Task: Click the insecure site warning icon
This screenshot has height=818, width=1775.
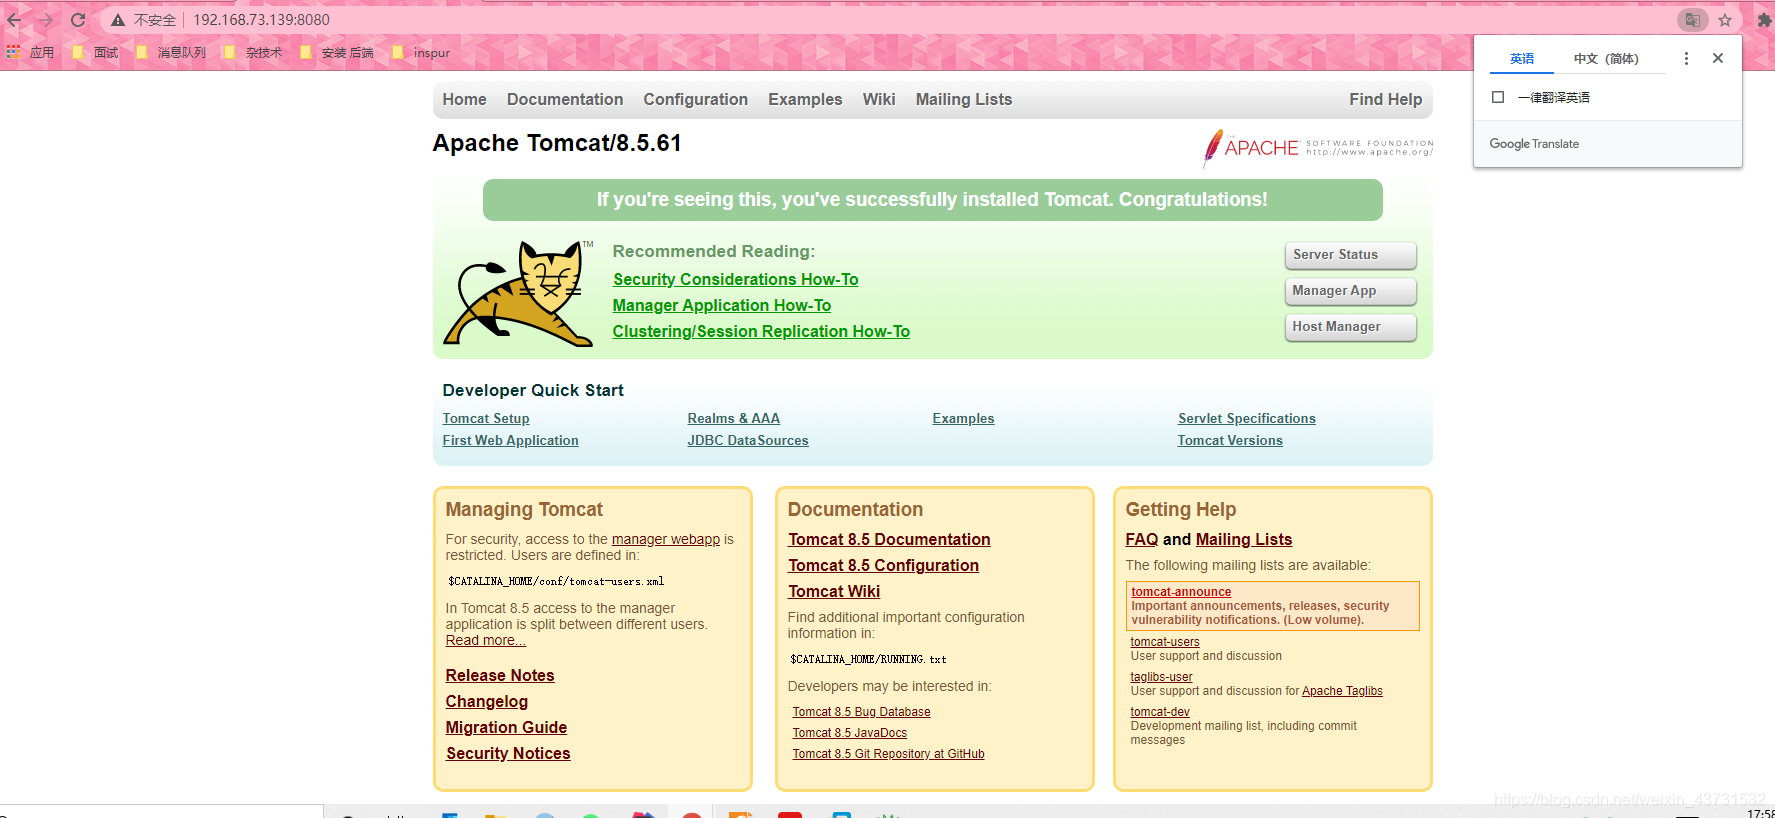Action: tap(118, 20)
